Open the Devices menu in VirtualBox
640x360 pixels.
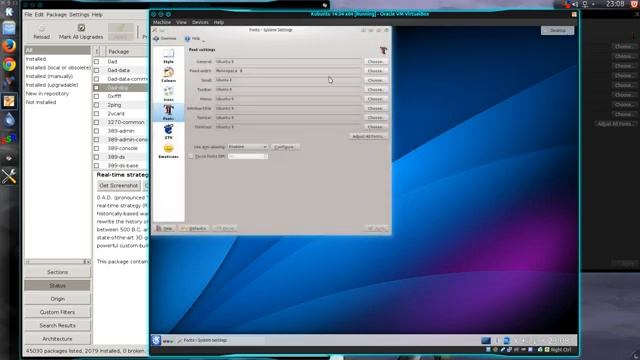point(200,22)
